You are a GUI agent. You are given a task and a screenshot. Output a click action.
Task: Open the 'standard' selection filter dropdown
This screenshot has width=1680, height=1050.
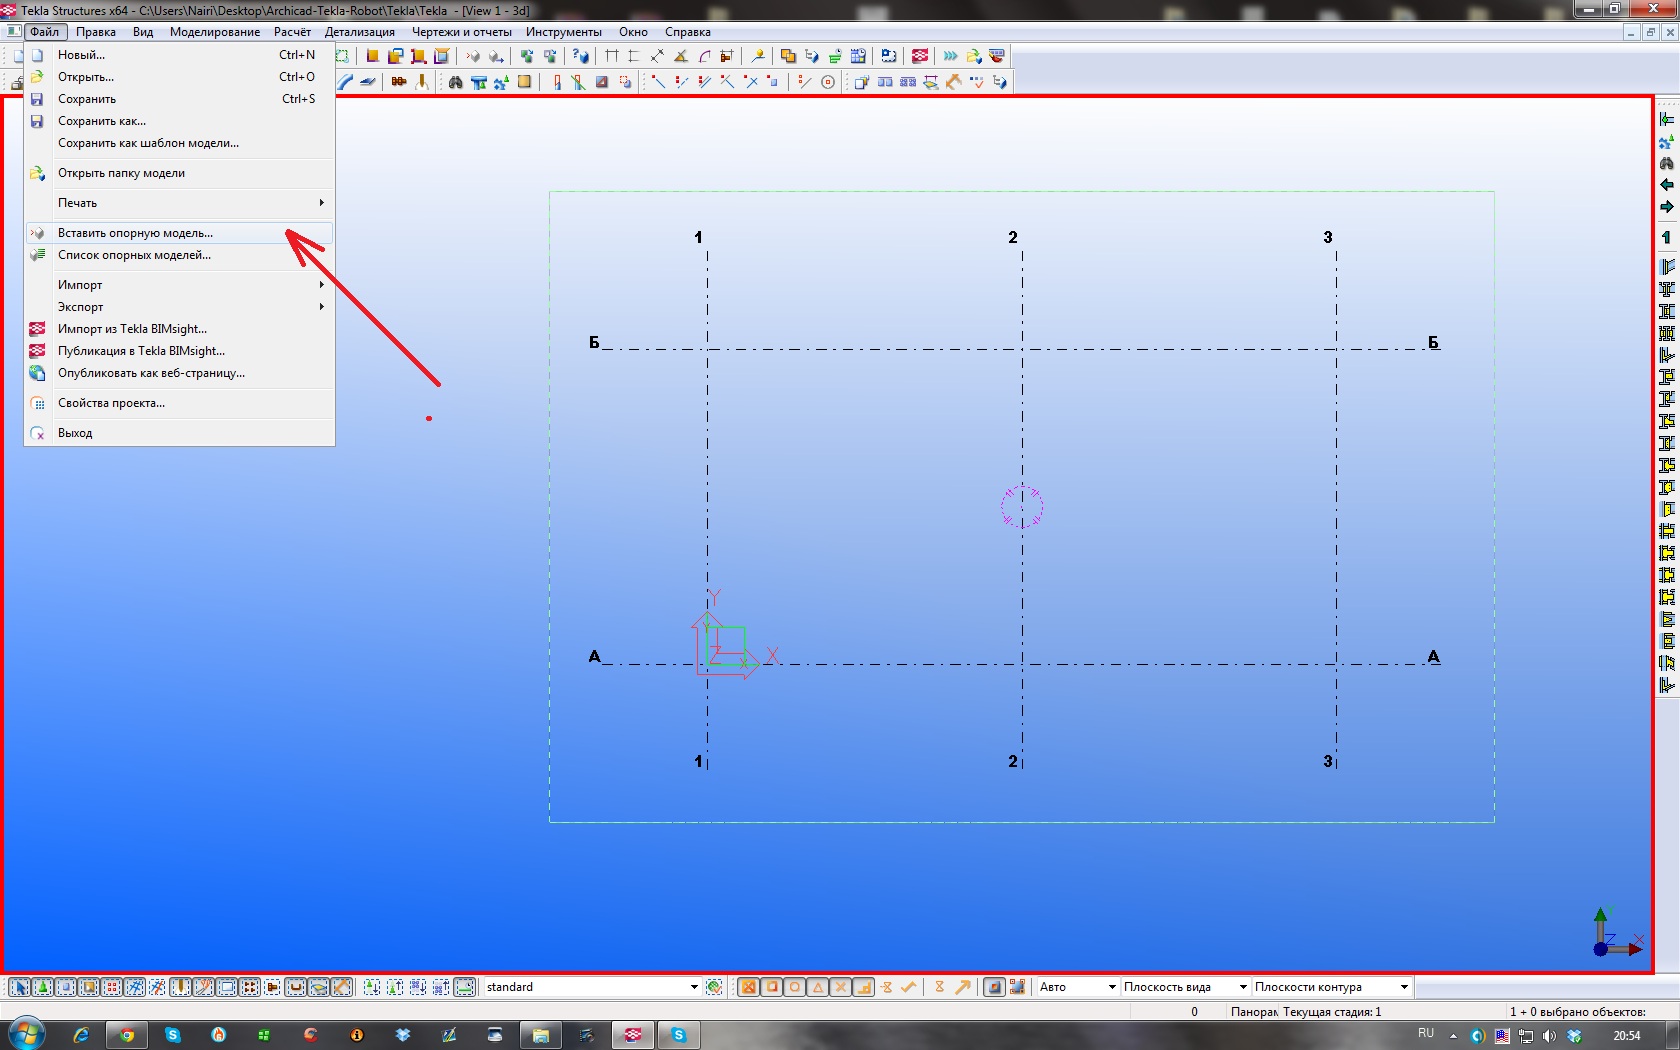[694, 987]
